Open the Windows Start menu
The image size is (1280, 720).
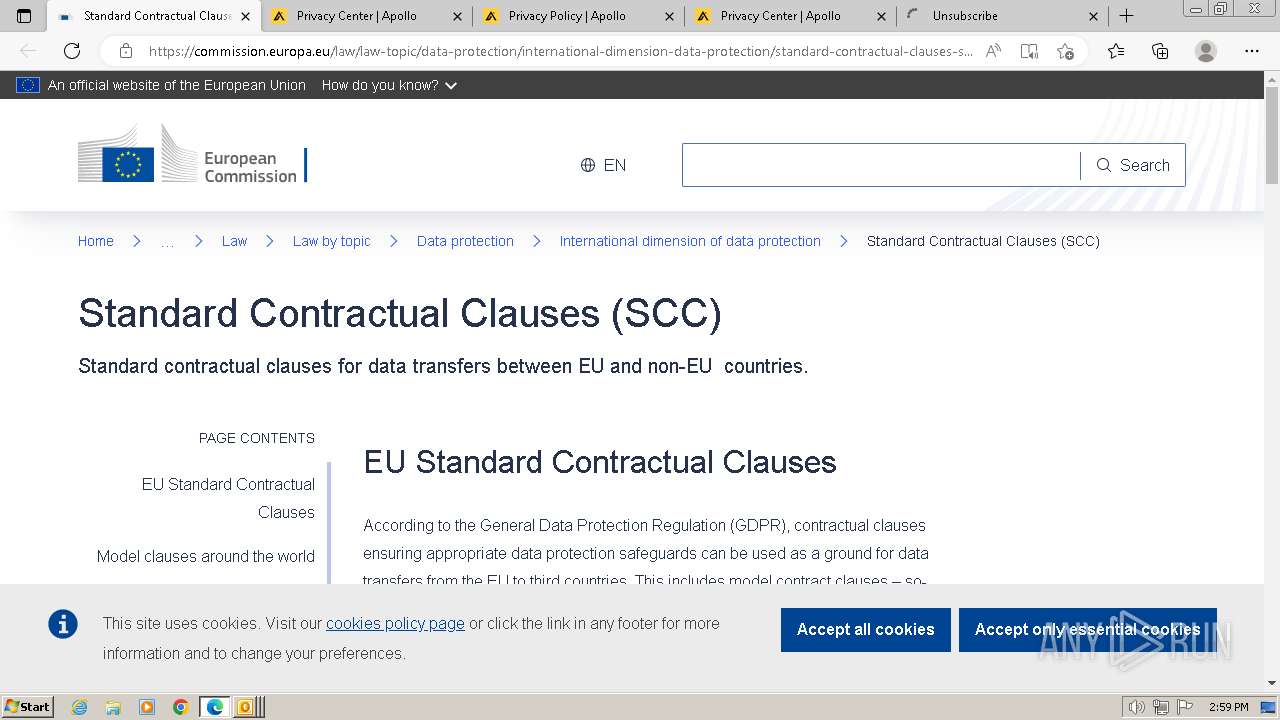point(28,707)
